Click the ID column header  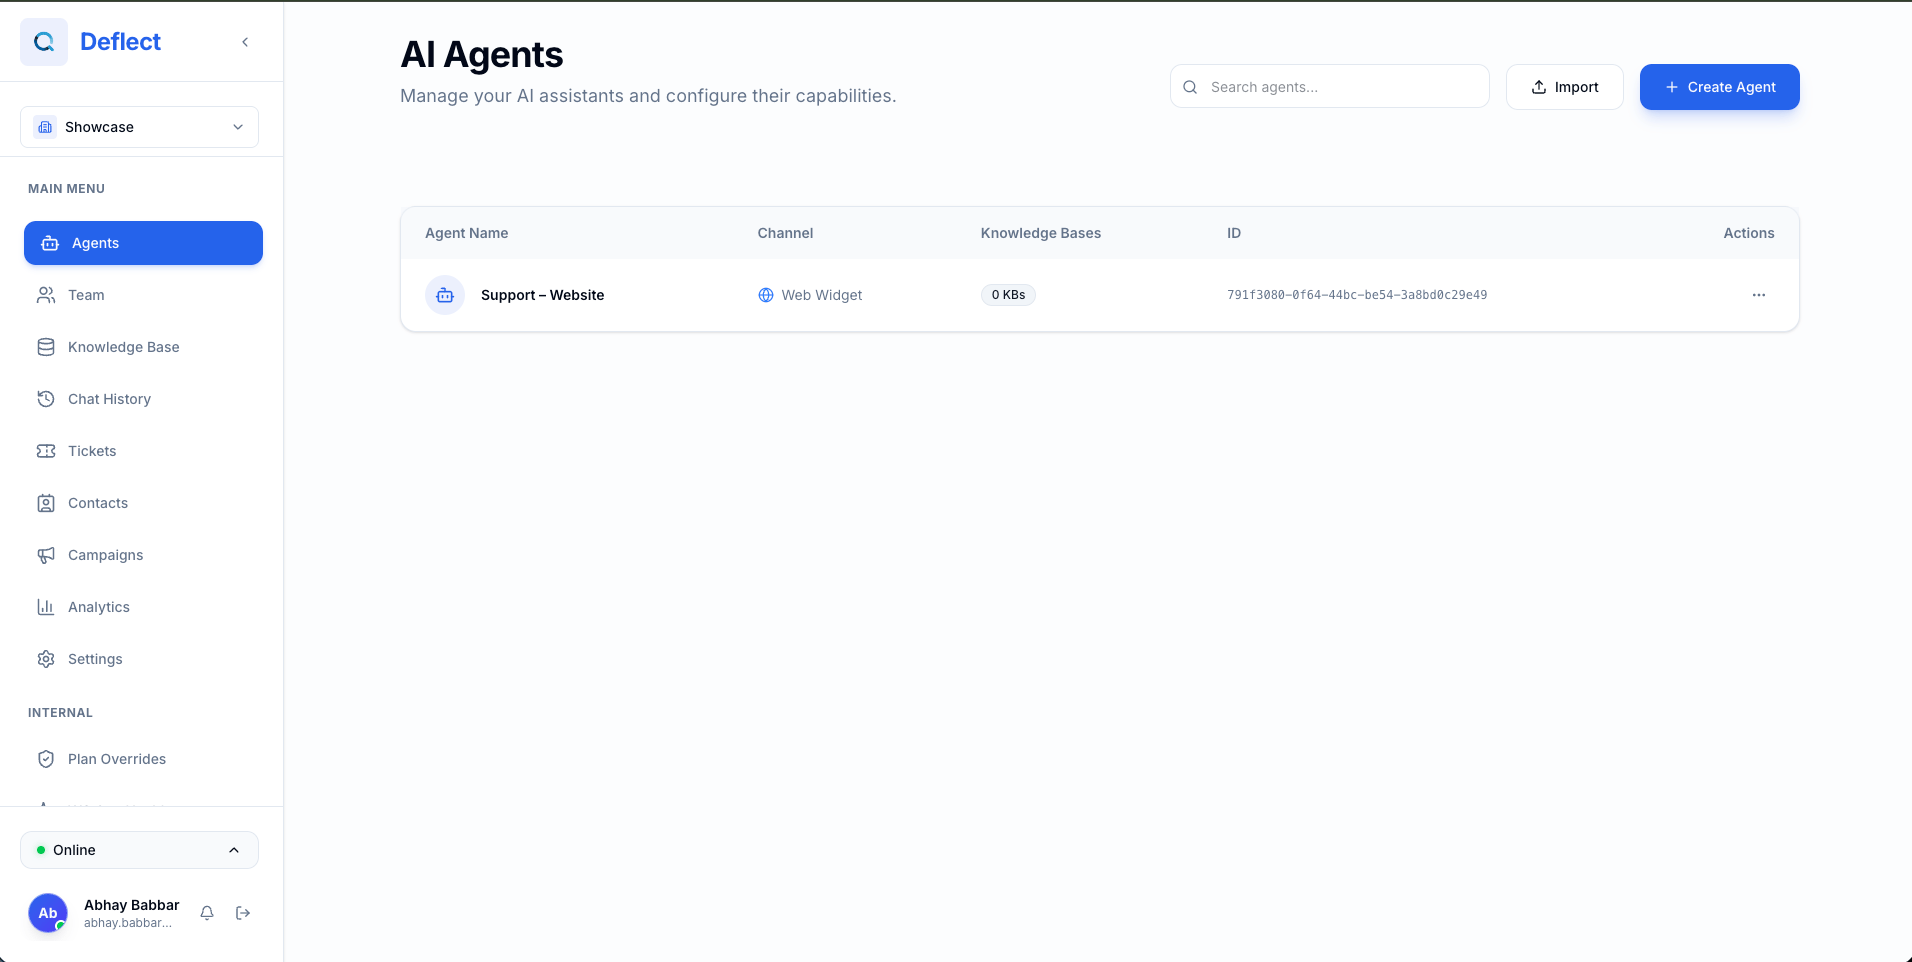pos(1234,233)
